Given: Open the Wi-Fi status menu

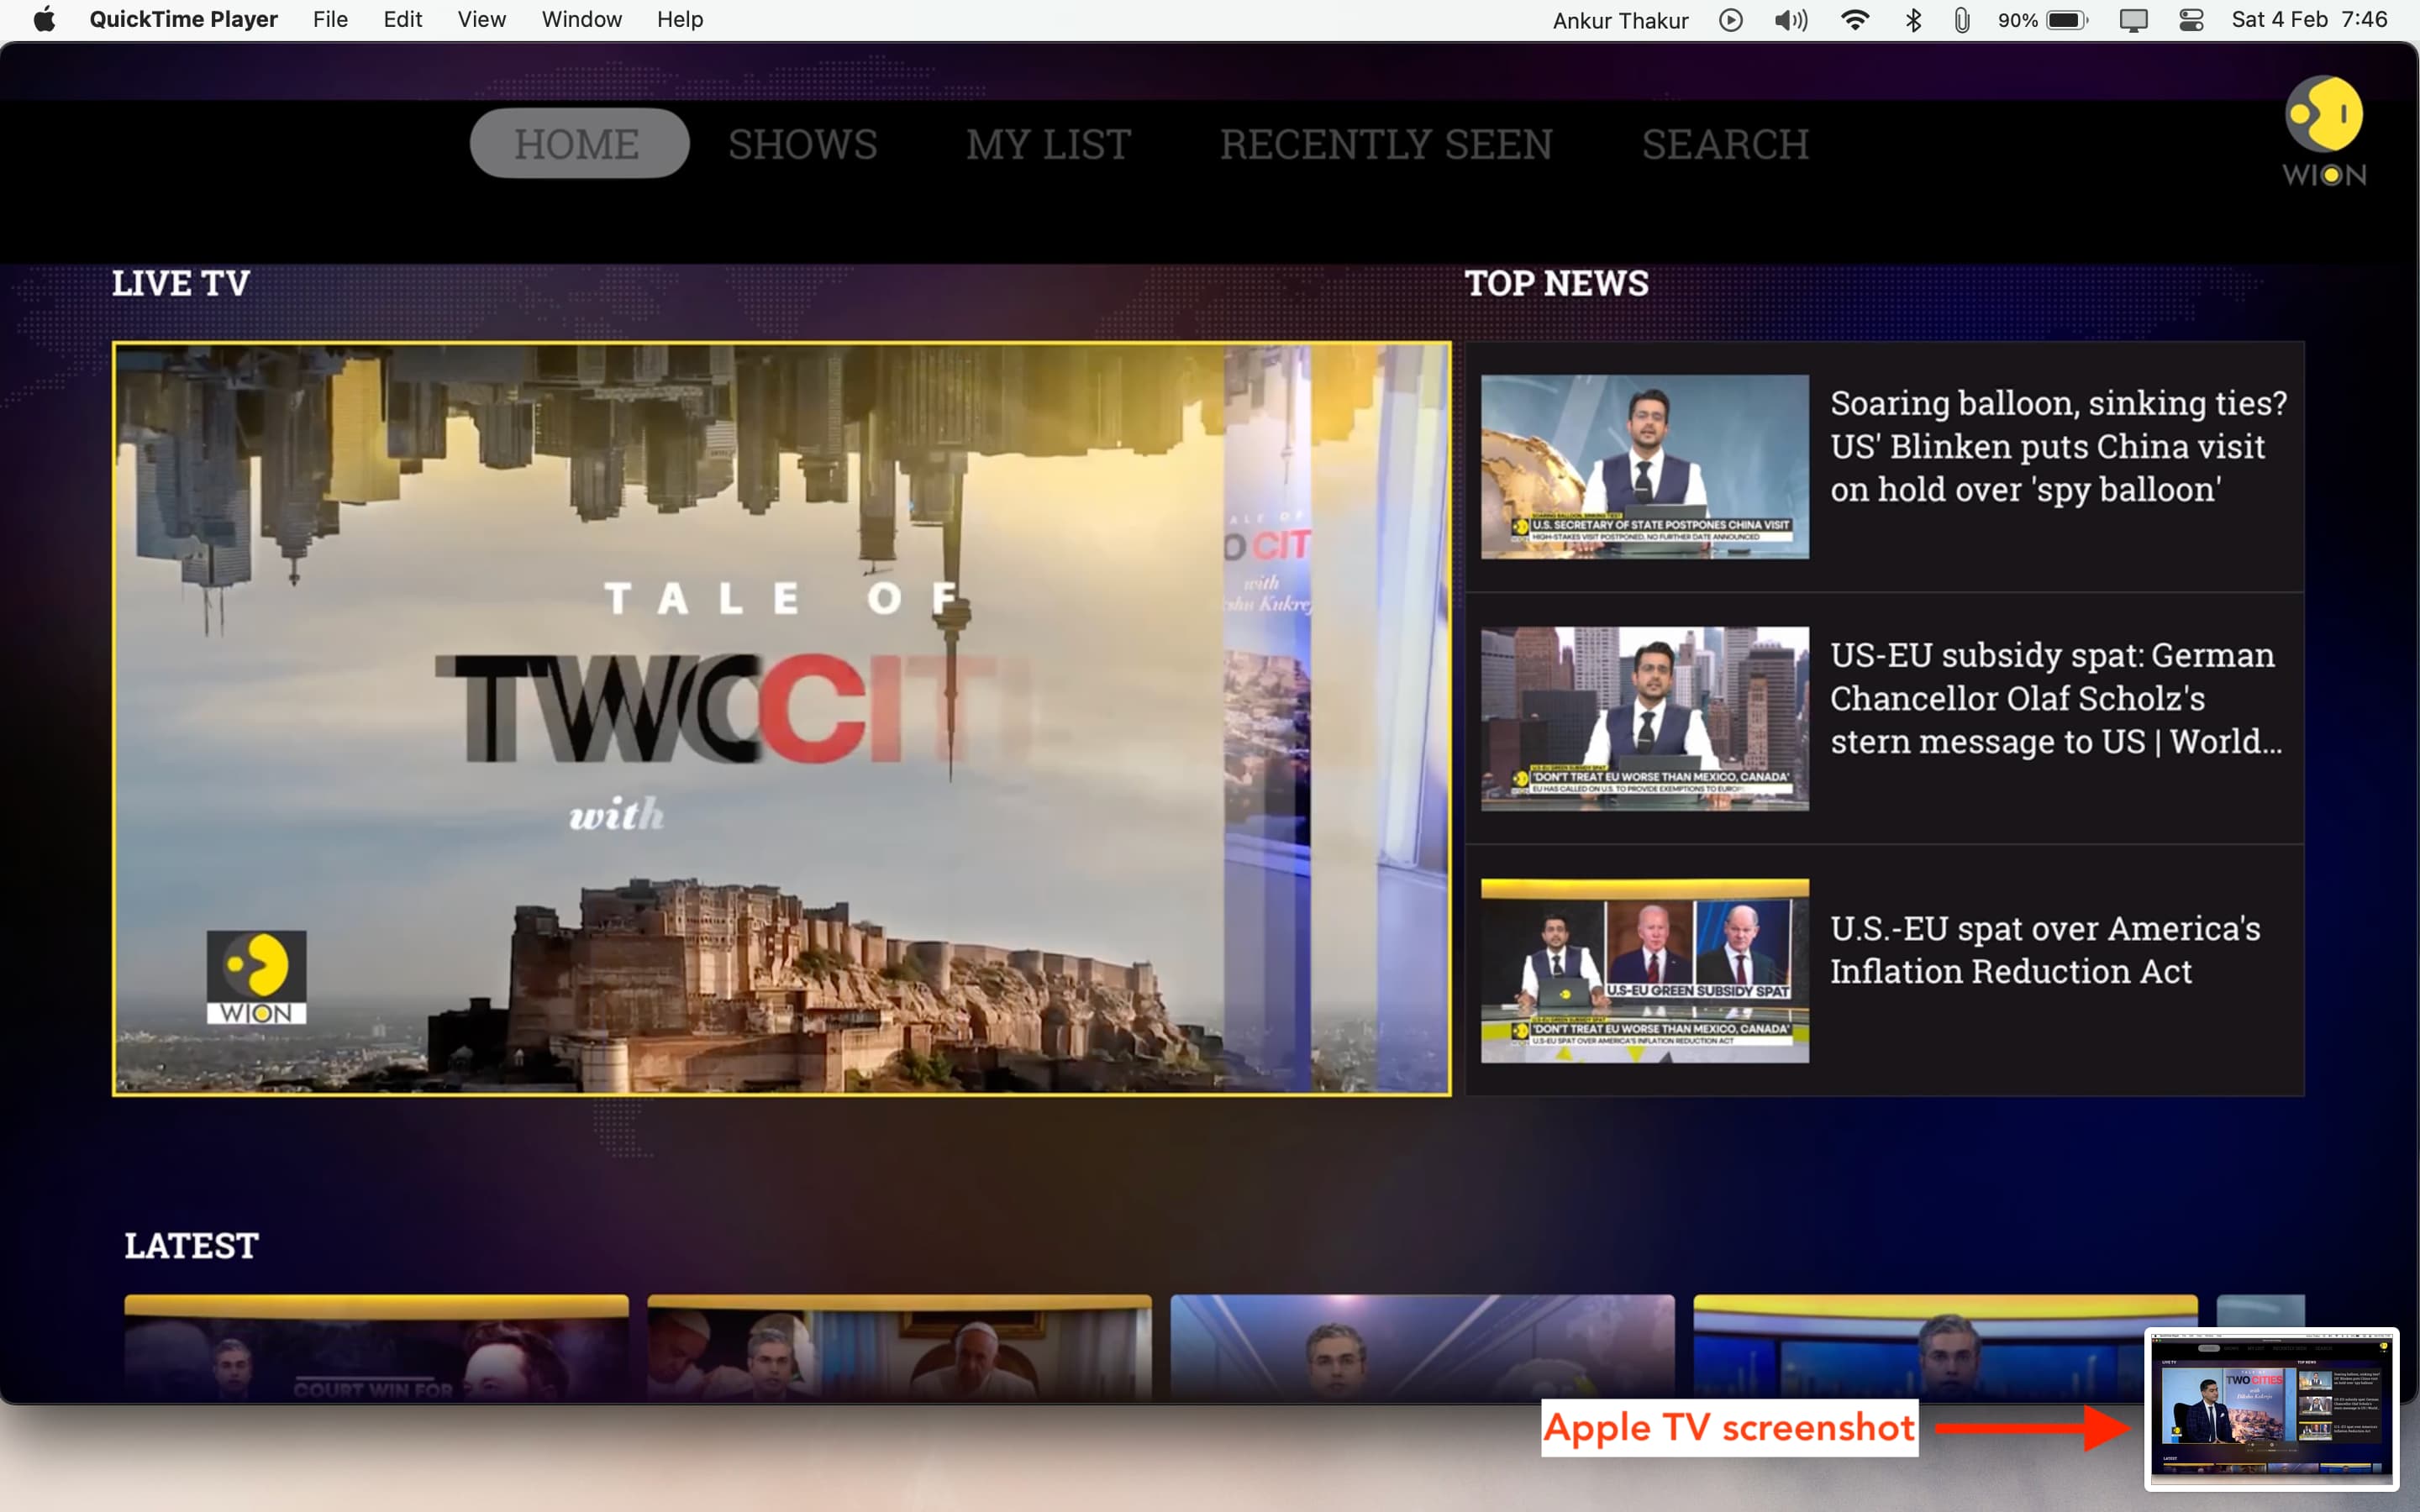Looking at the screenshot, I should [1855, 20].
